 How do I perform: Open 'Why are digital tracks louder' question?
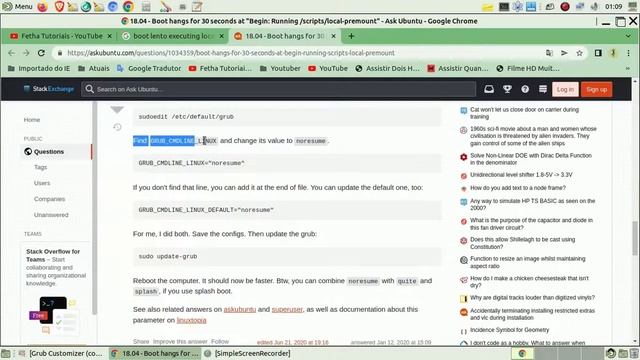click(x=532, y=298)
